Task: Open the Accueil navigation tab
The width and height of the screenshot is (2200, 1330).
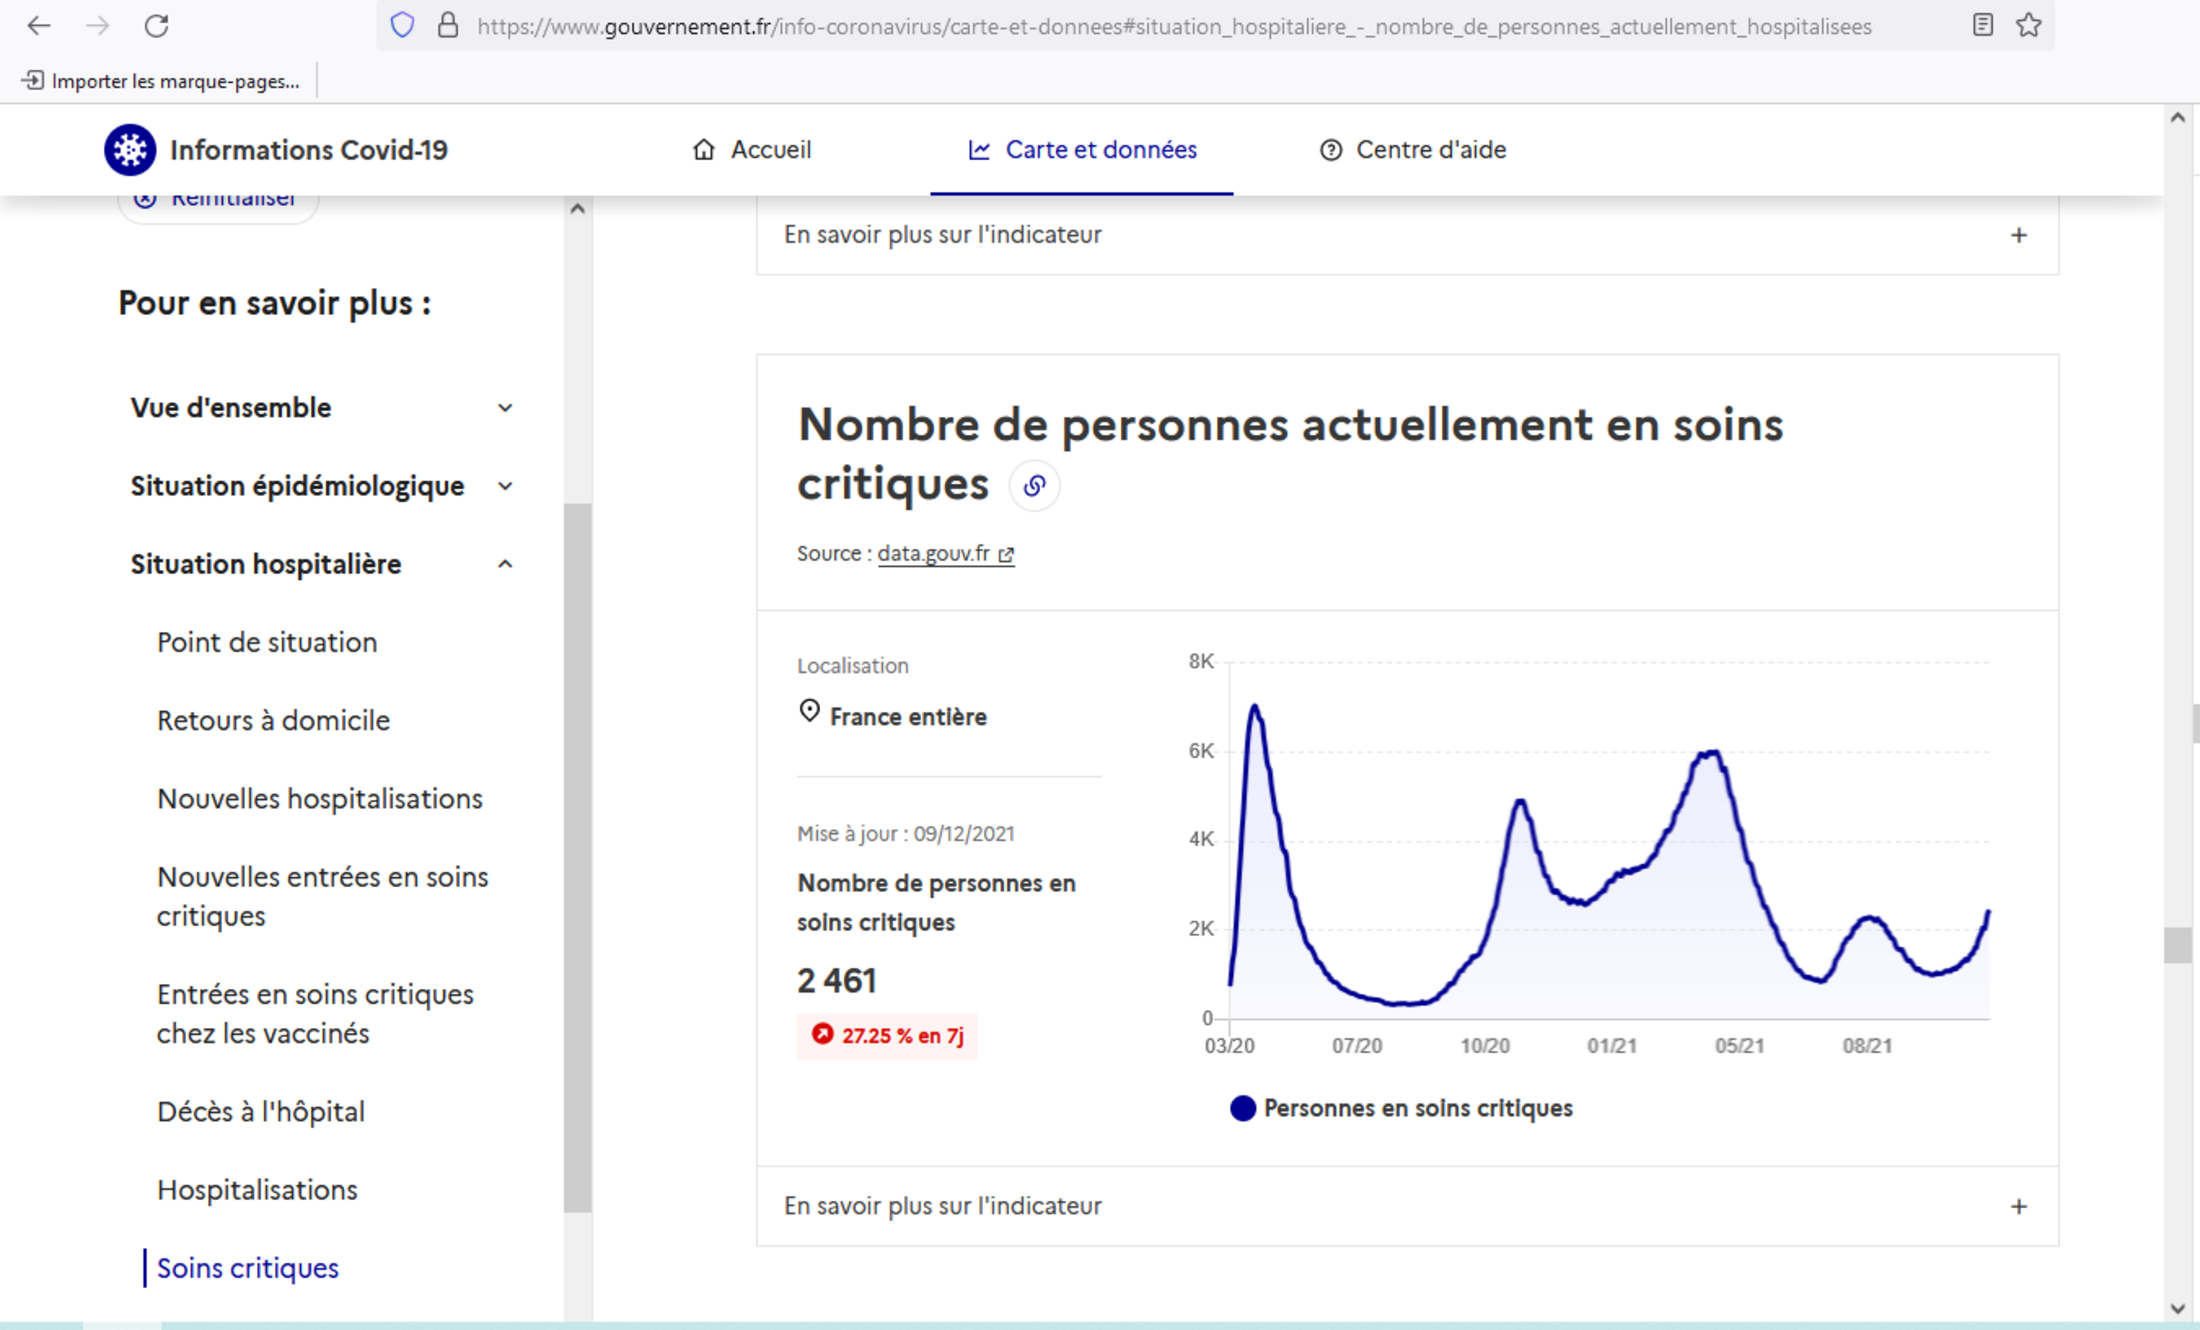Action: [x=752, y=150]
